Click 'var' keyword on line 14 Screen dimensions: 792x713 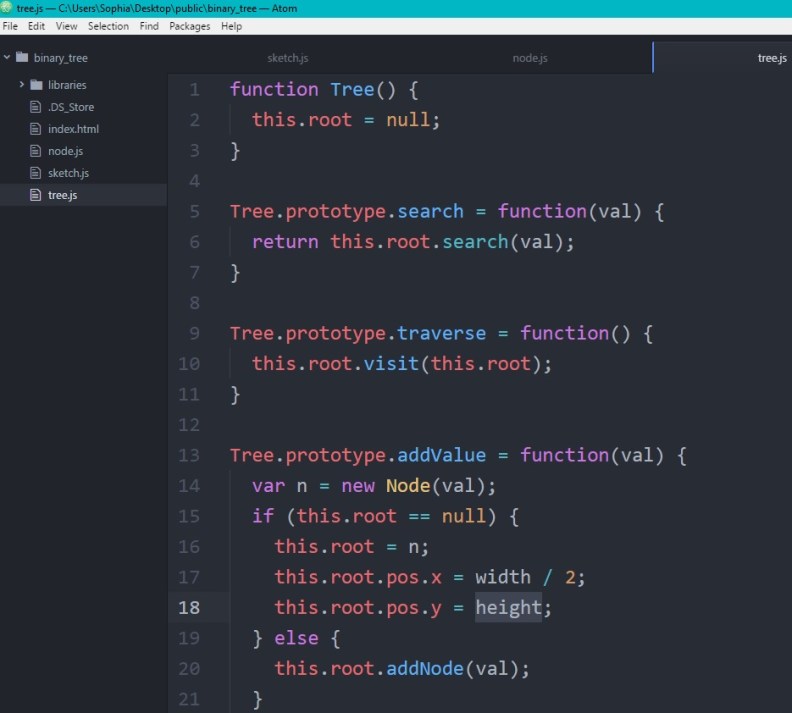coord(269,486)
